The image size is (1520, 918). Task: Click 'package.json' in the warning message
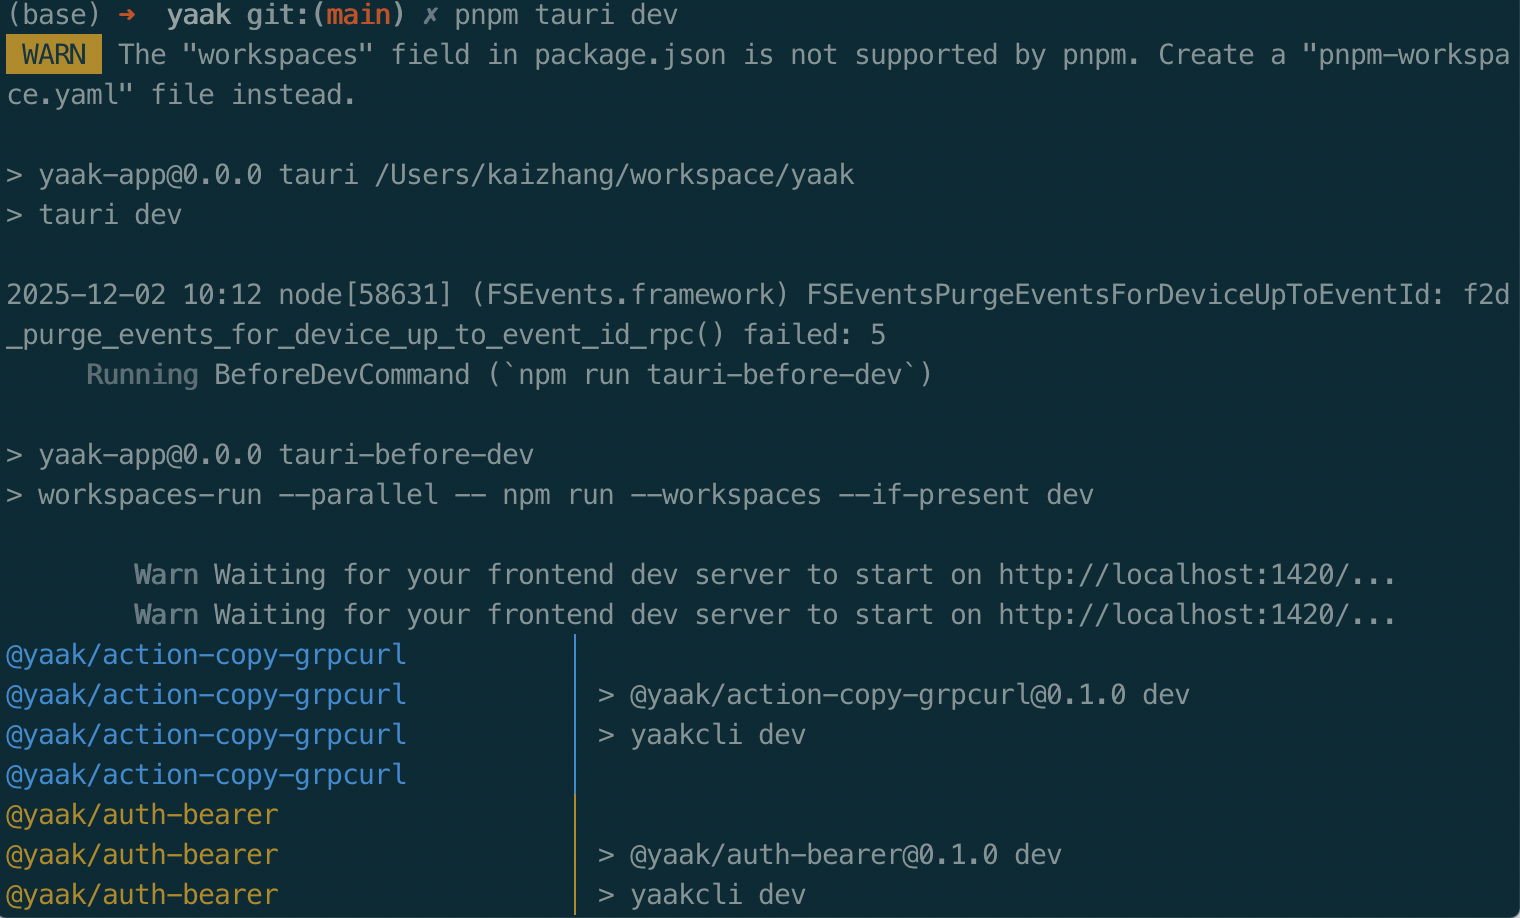[x=630, y=55]
